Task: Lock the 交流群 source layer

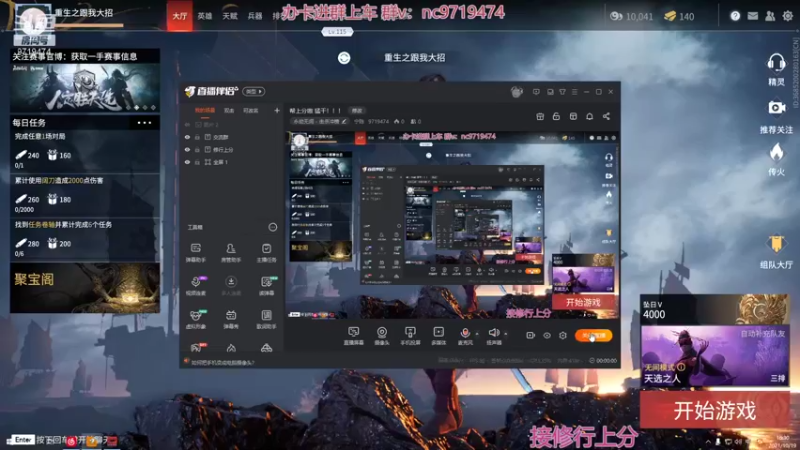Action: [x=197, y=137]
